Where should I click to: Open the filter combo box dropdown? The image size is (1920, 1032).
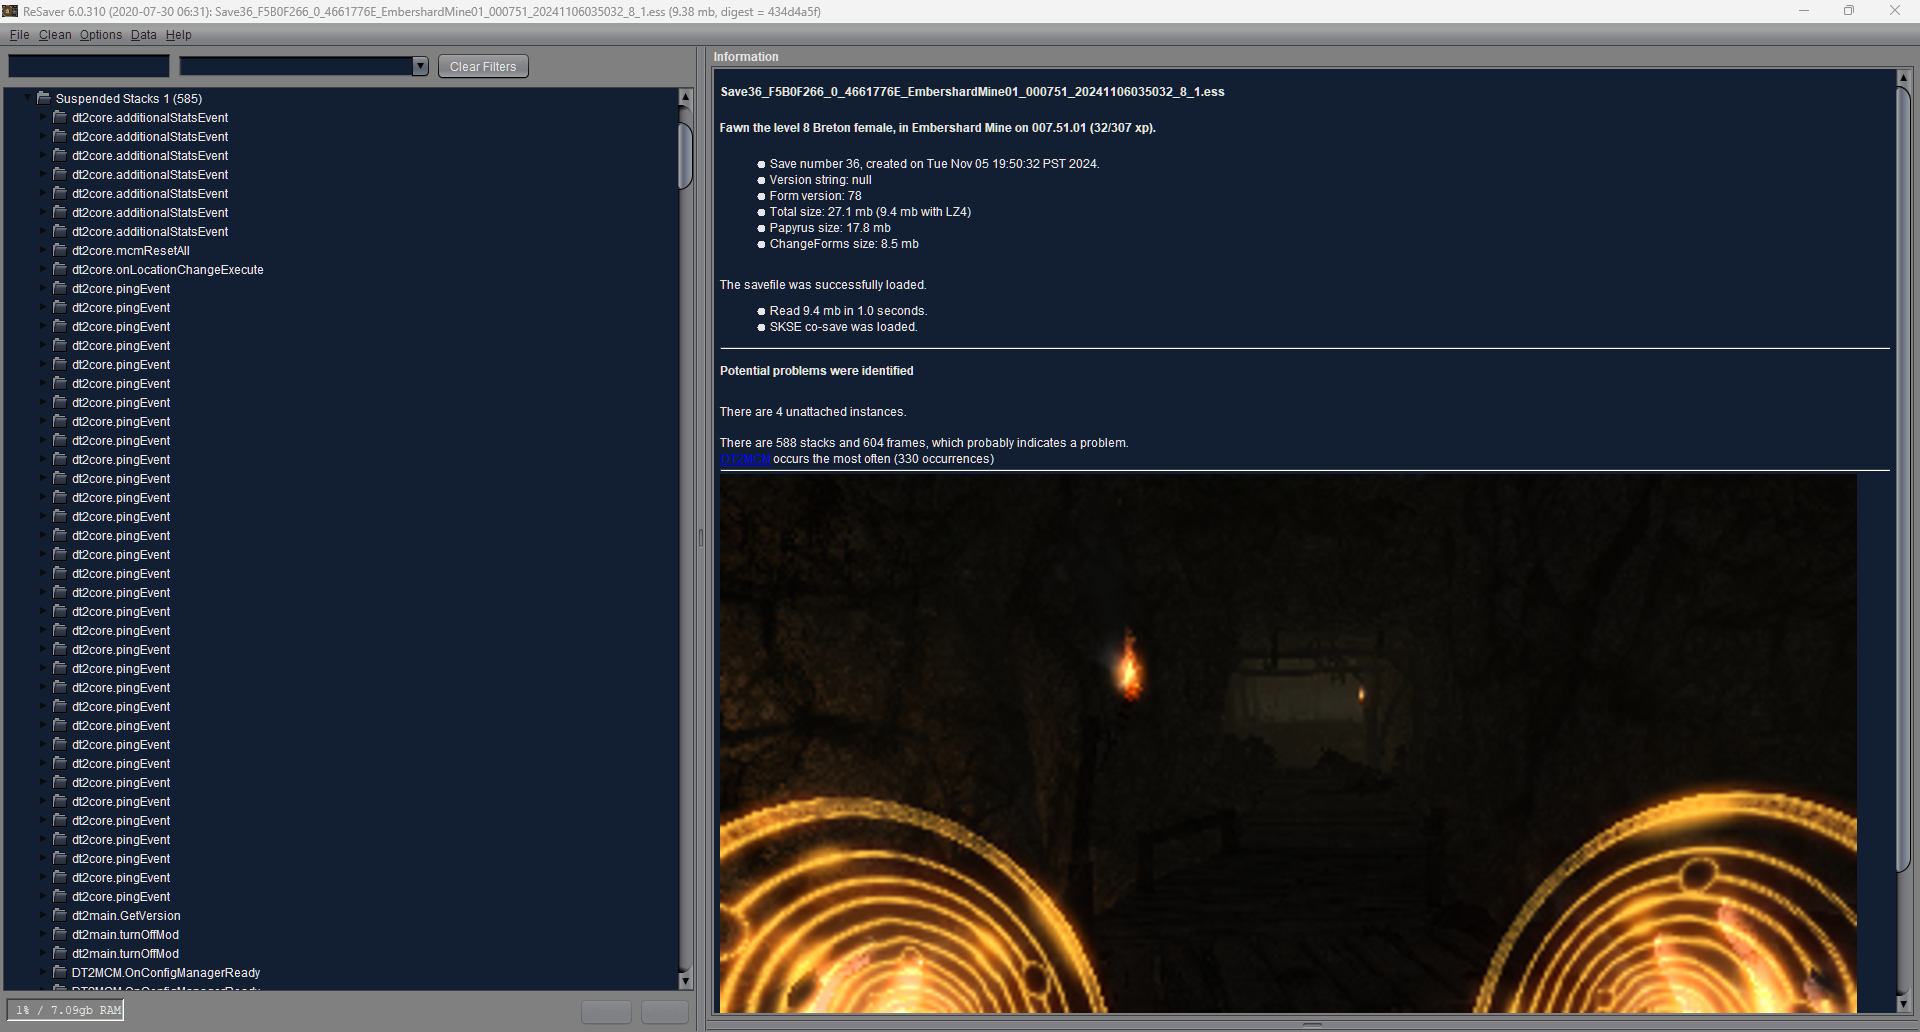click(419, 66)
